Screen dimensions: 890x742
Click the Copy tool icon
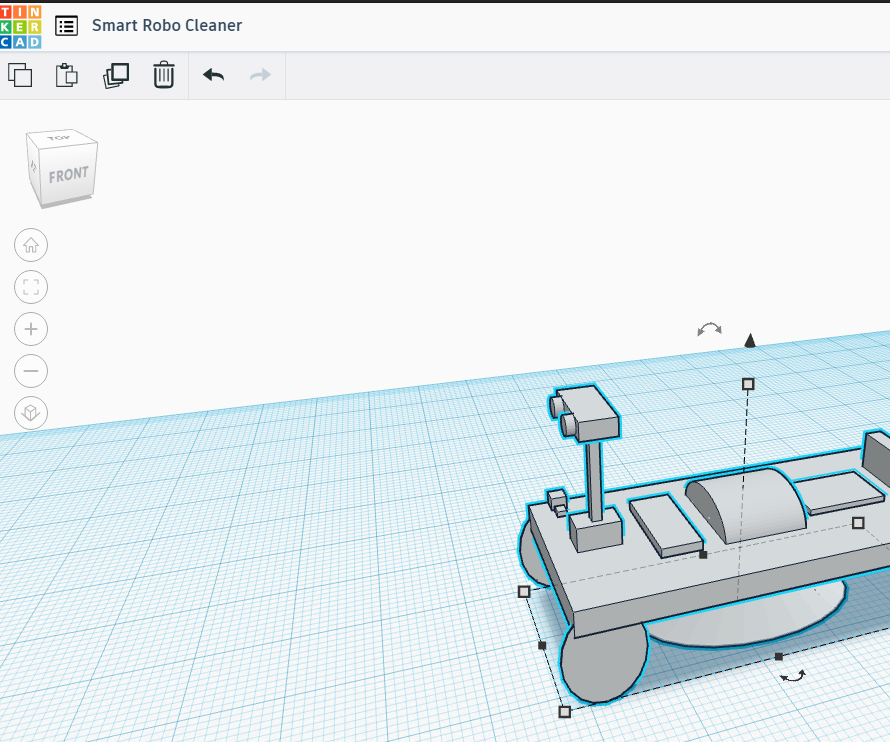tap(20, 75)
